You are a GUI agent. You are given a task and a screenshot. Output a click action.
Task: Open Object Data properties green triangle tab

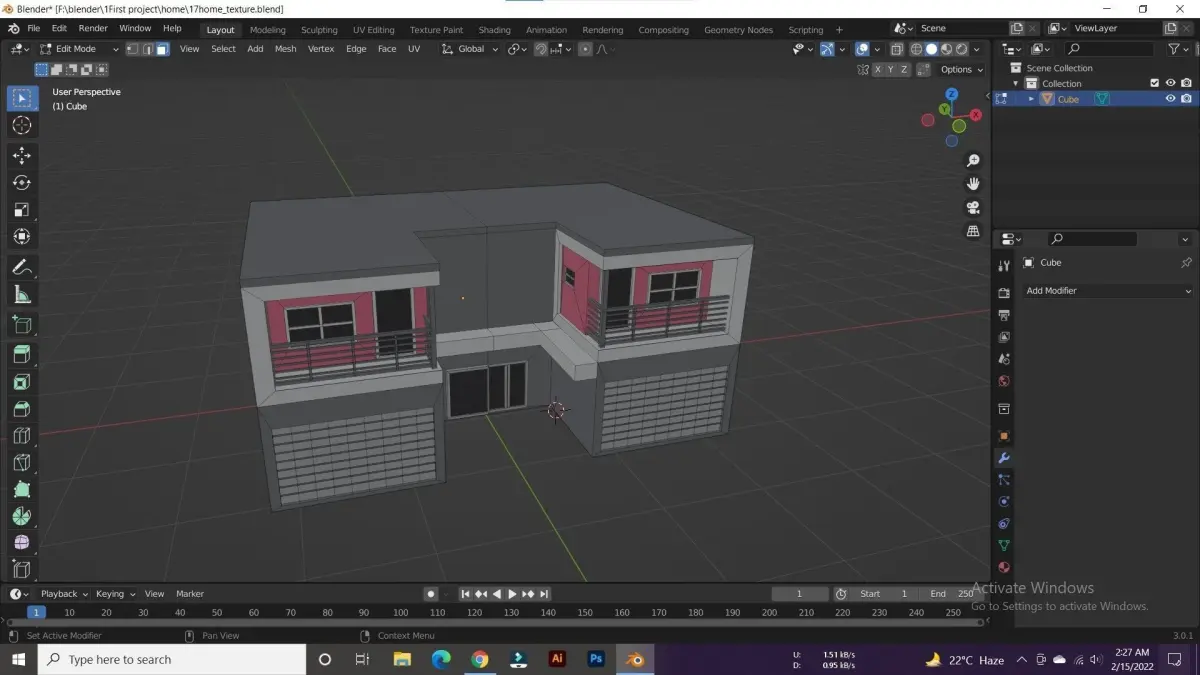(1004, 545)
